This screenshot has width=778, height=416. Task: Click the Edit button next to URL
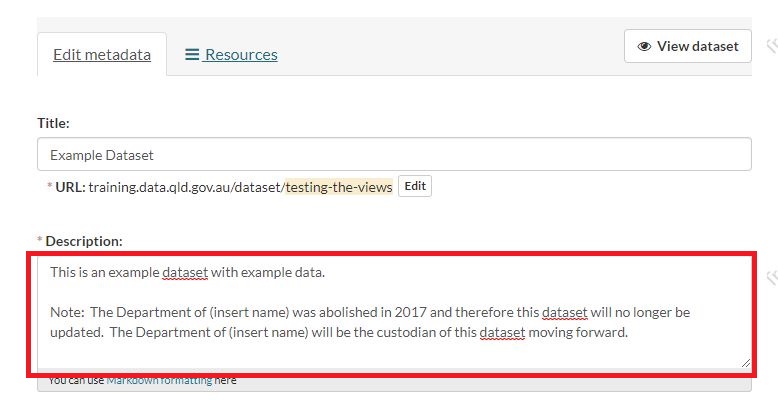pos(415,186)
